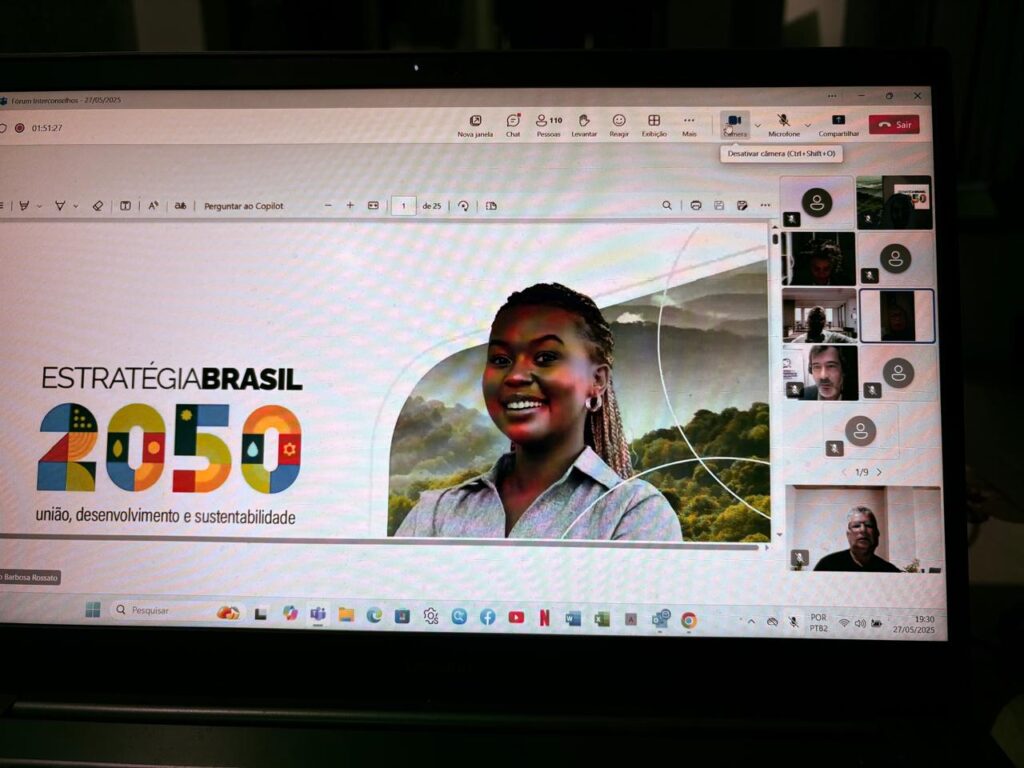Zoom out the PDF with minus
This screenshot has height=768, width=1024.
pos(328,205)
